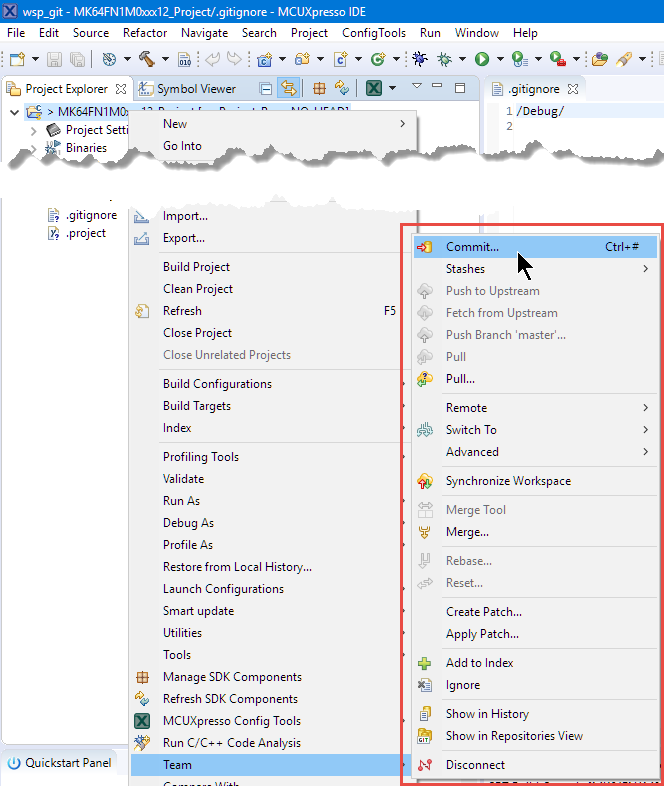Close the .gitignore editor tab
This screenshot has width=664, height=786.
point(574,89)
